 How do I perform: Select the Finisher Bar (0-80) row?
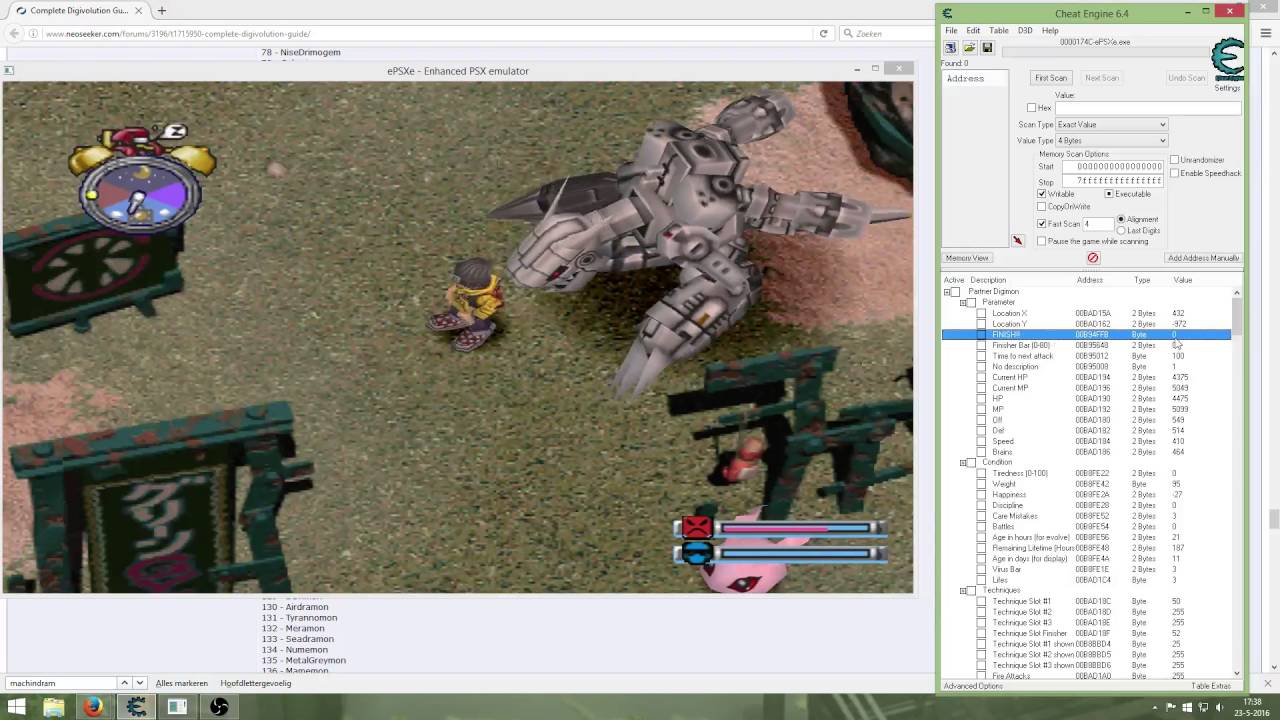(x=1087, y=345)
